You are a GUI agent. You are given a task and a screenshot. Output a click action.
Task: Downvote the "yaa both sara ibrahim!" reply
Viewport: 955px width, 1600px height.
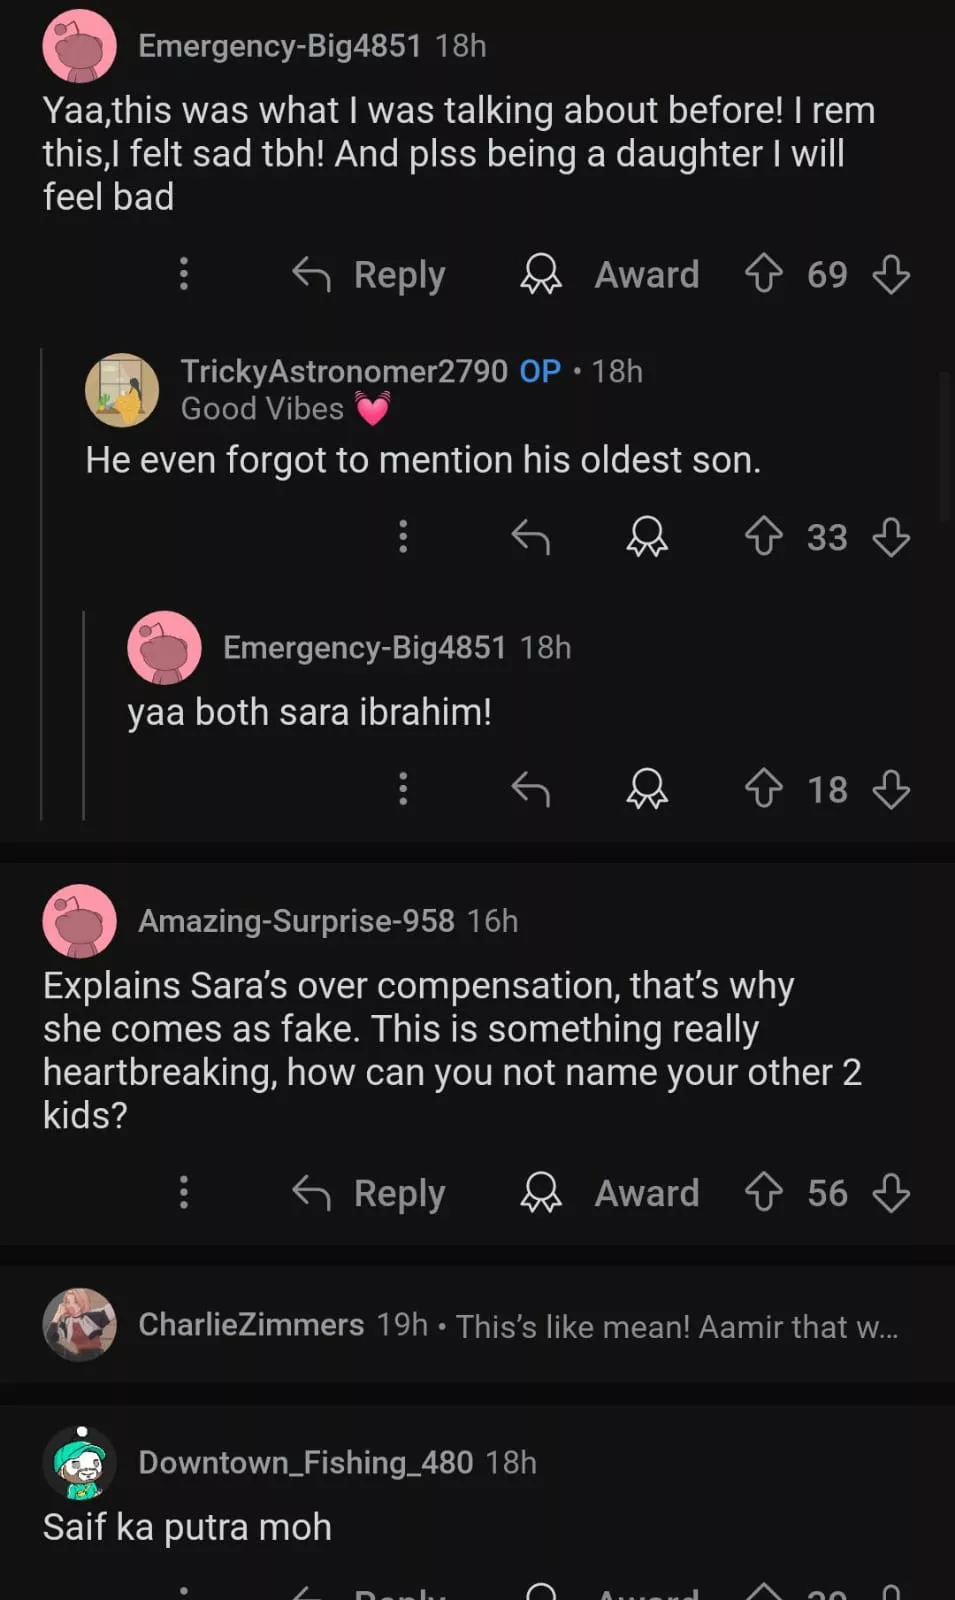point(890,790)
